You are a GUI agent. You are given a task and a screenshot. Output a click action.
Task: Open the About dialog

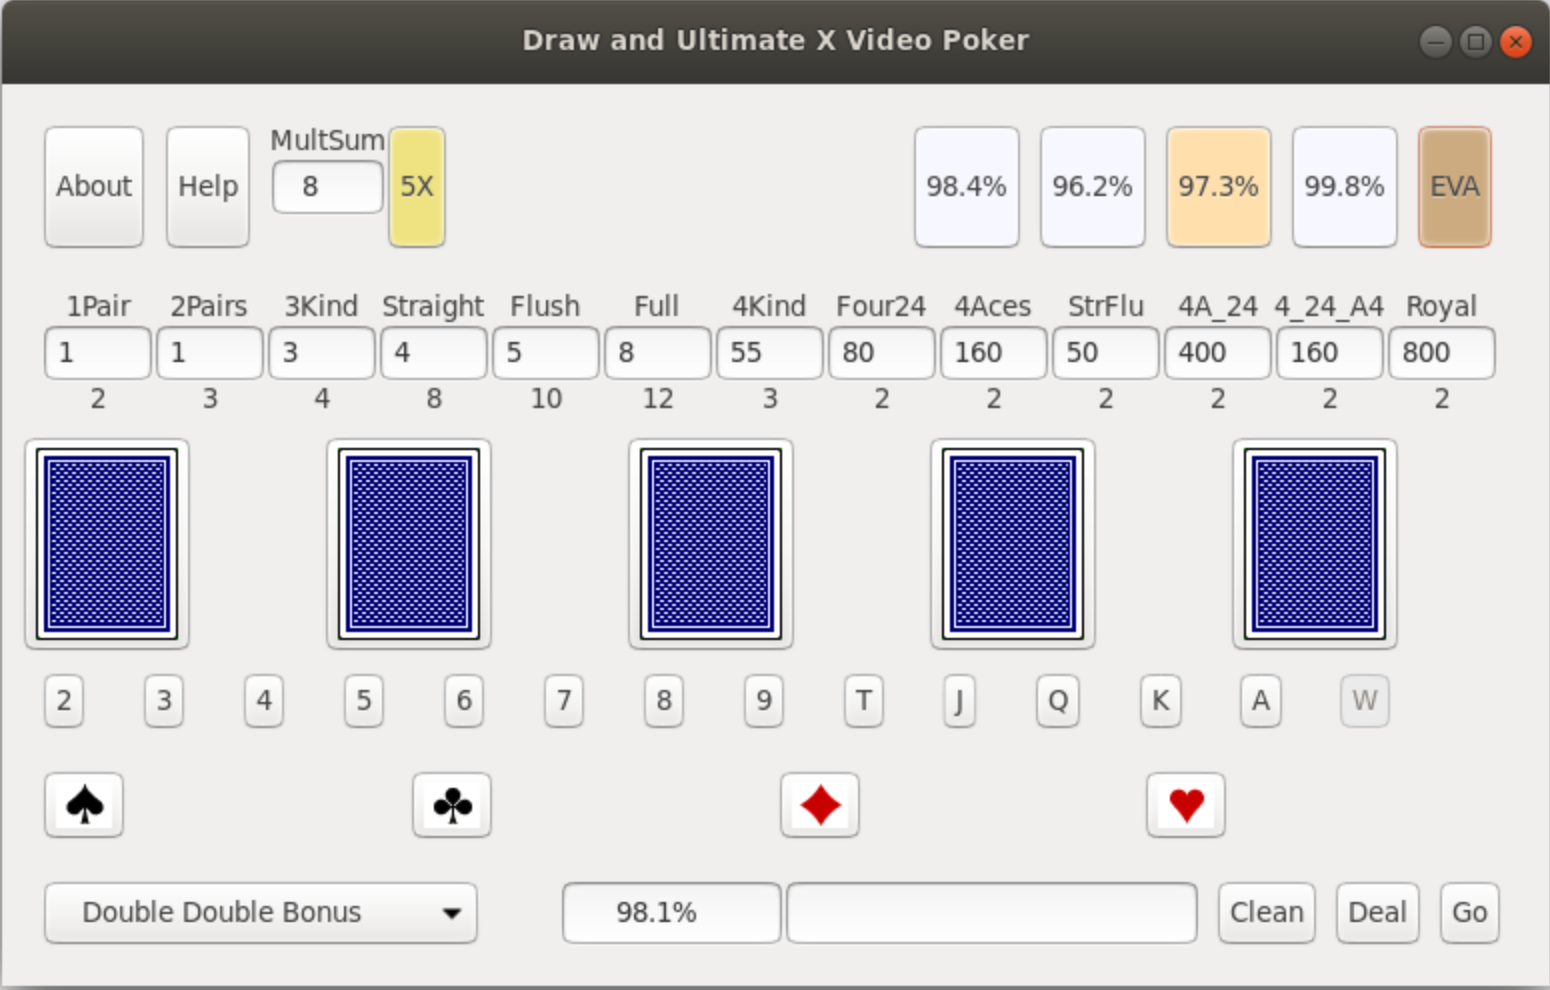pyautogui.click(x=94, y=187)
